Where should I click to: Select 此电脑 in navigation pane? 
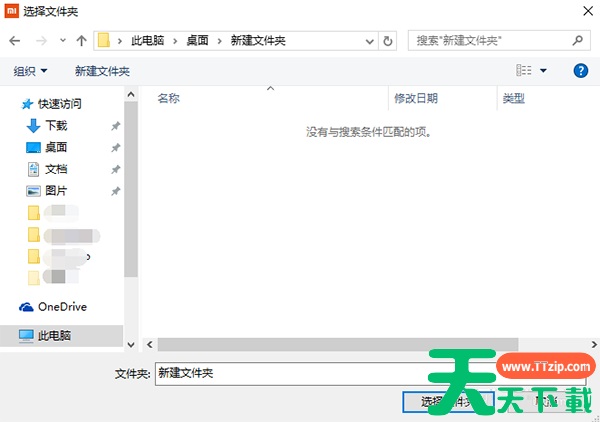click(61, 336)
